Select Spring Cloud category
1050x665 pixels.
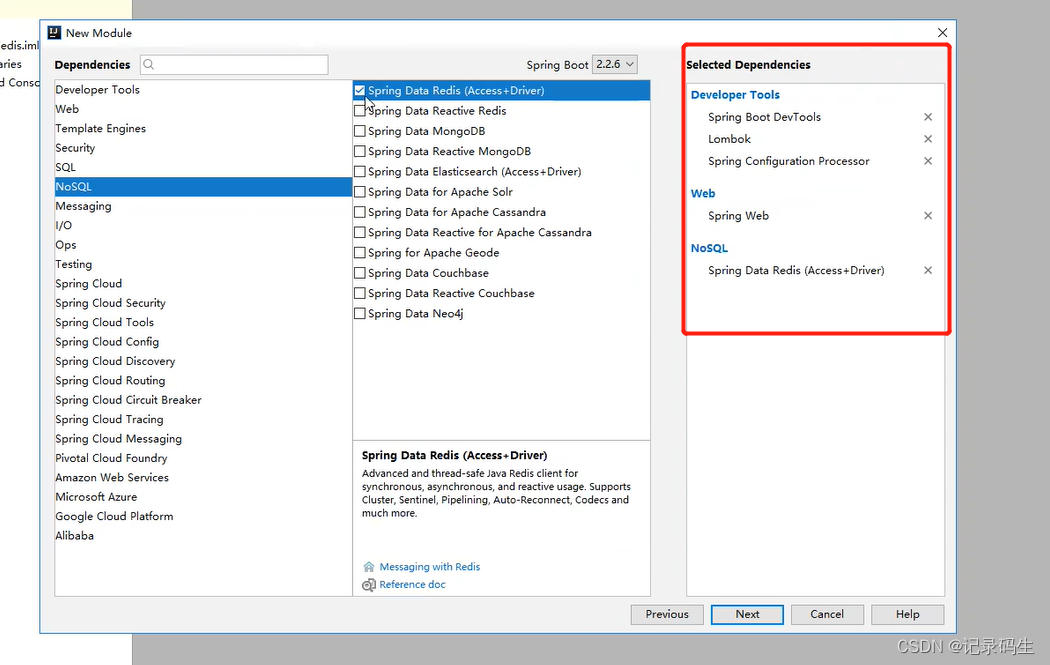click(203, 284)
